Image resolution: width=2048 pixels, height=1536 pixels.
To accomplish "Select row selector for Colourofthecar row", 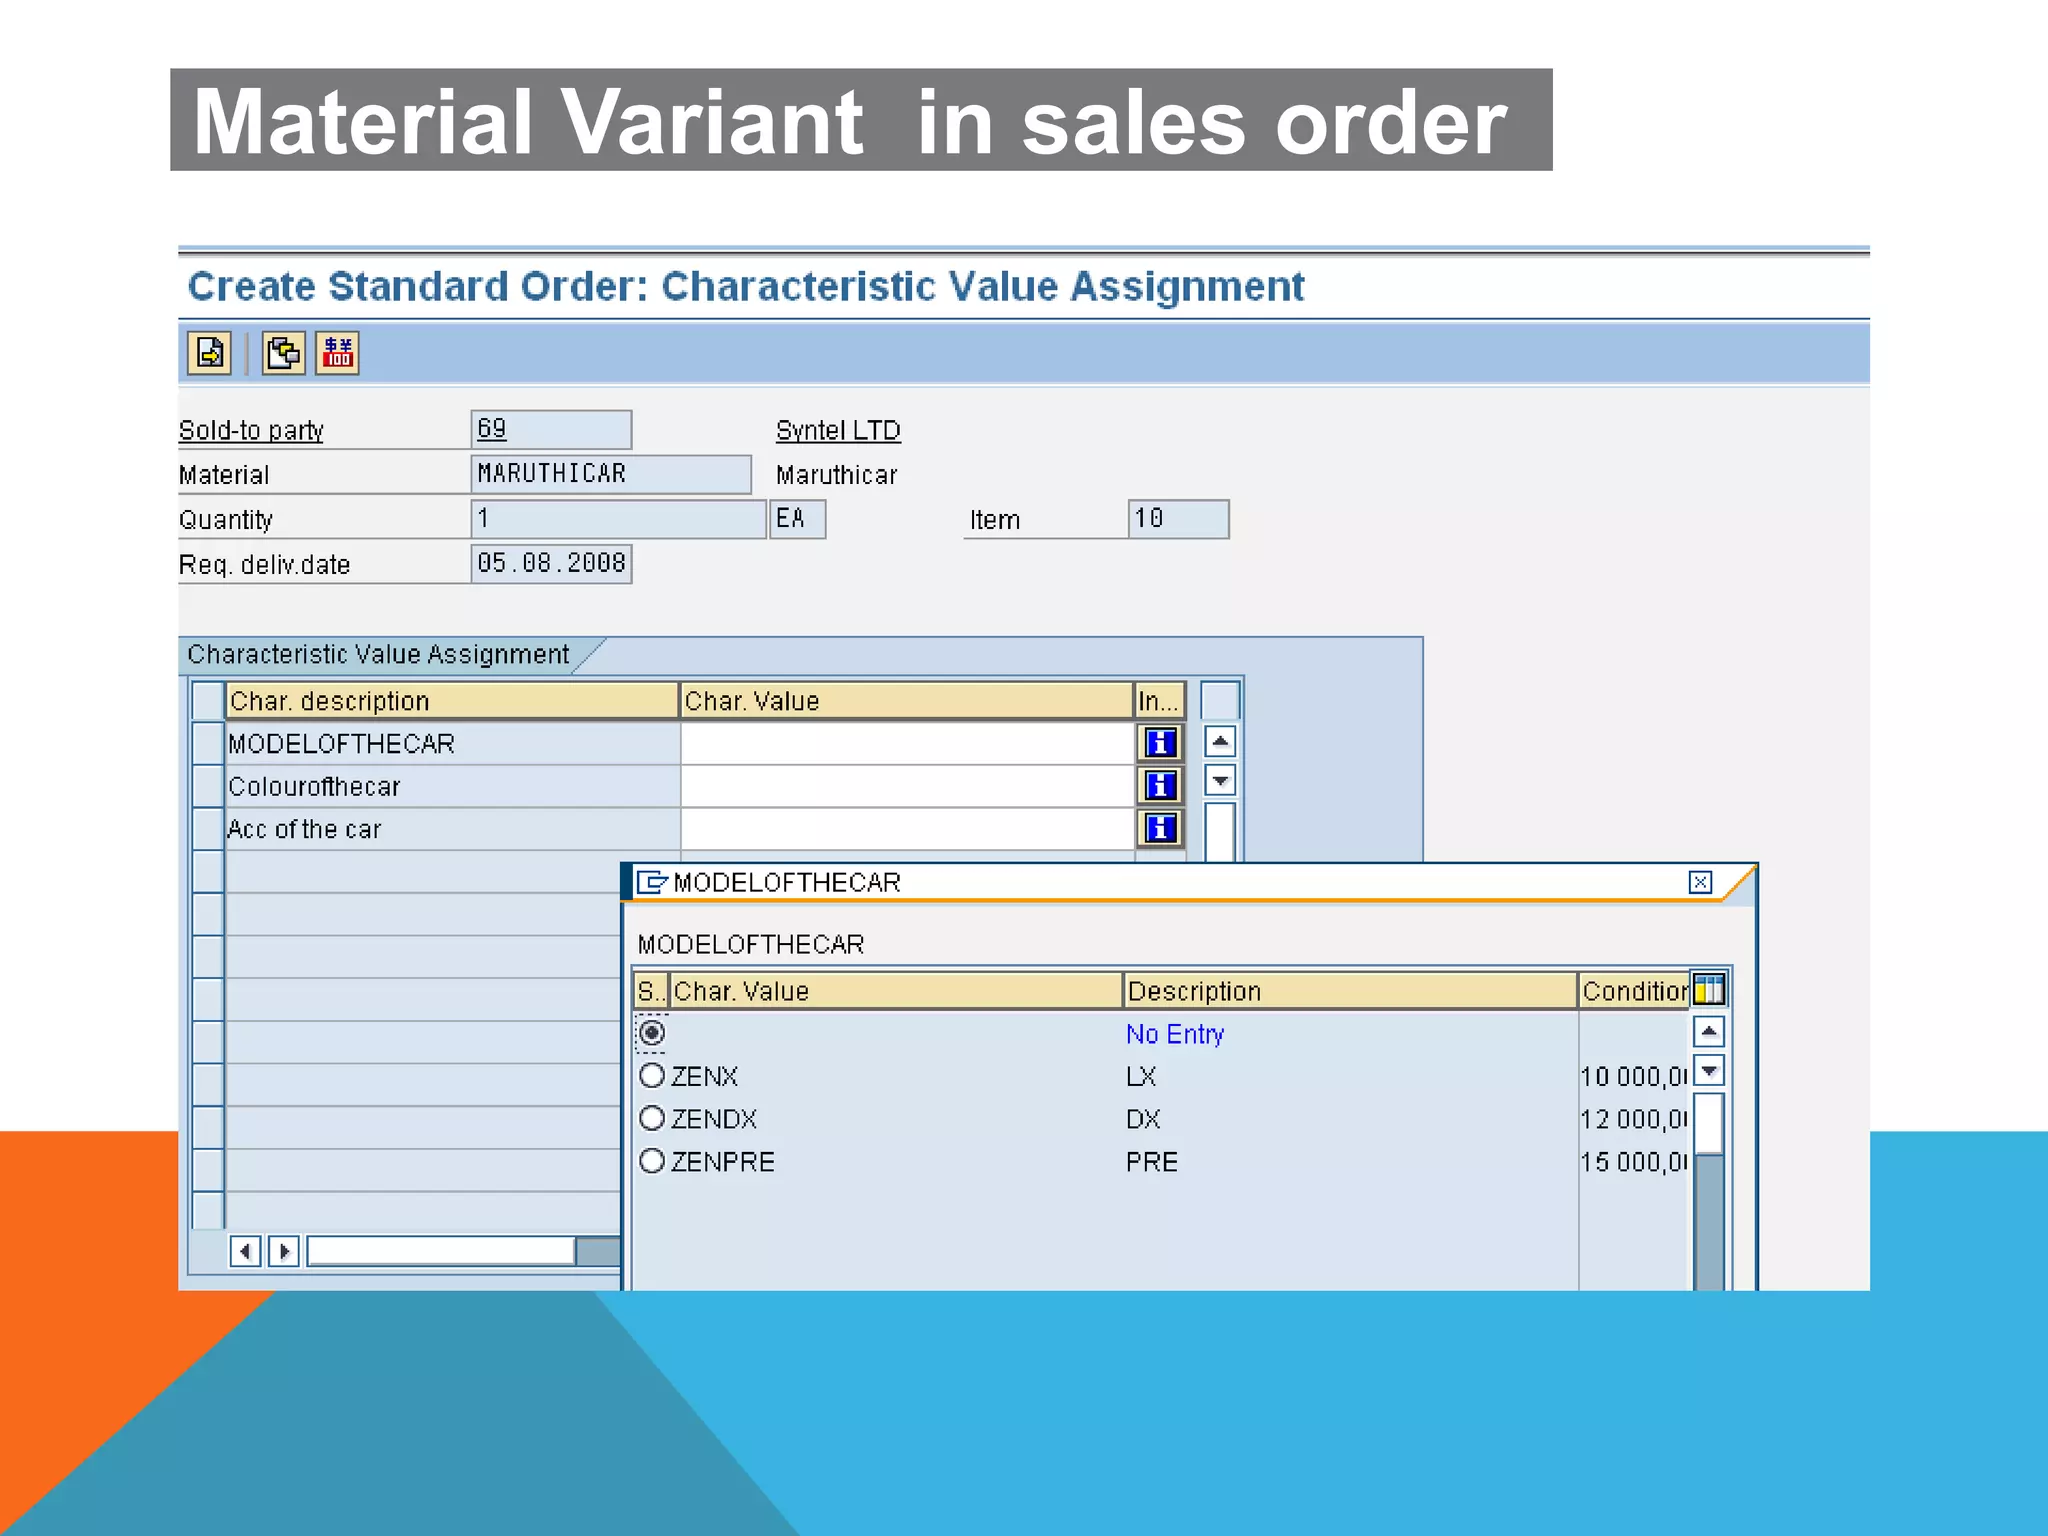I will point(207,786).
